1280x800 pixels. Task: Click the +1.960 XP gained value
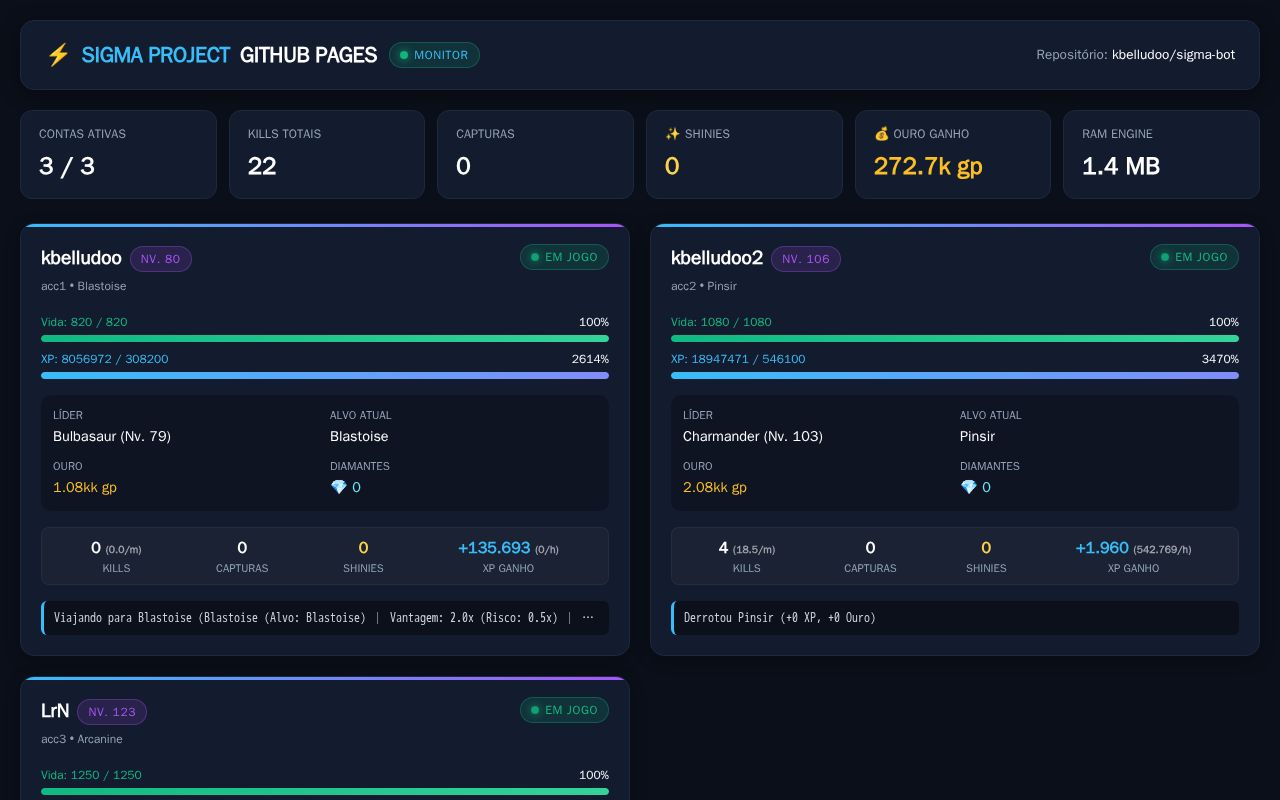[1102, 548]
